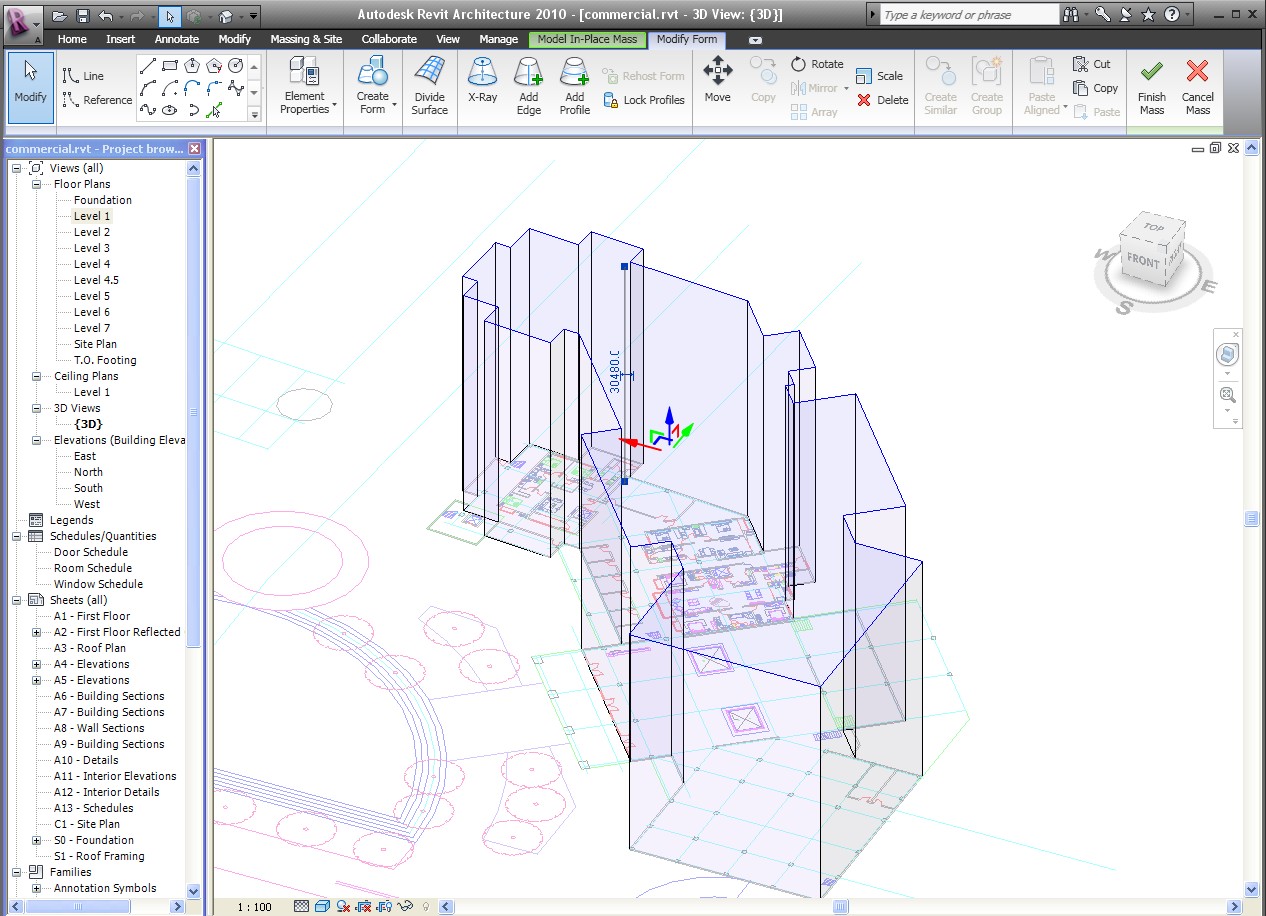The image size is (1266, 916).
Task: Toggle Line draw mode
Action: [x=83, y=76]
